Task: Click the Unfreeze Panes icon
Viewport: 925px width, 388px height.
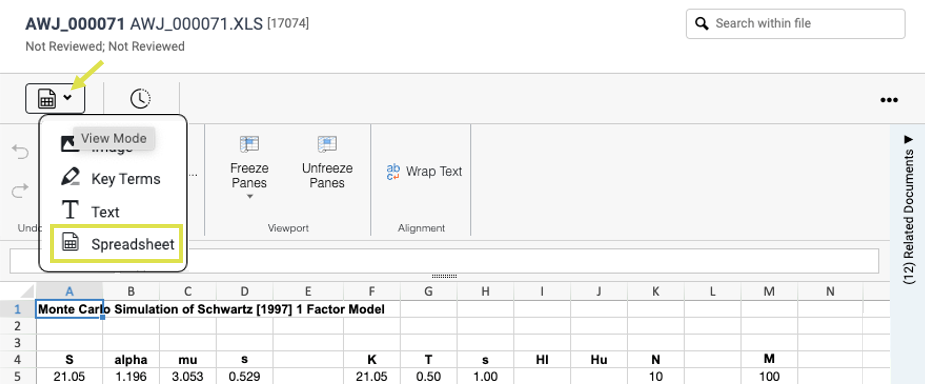Action: [x=327, y=143]
